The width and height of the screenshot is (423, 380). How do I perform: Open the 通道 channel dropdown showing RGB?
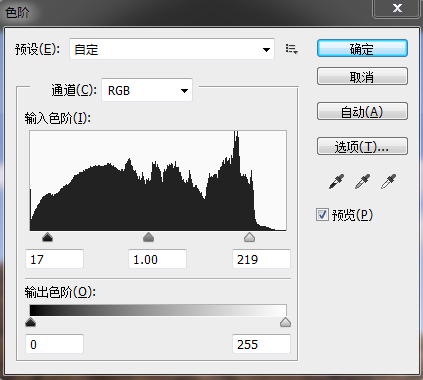point(147,90)
